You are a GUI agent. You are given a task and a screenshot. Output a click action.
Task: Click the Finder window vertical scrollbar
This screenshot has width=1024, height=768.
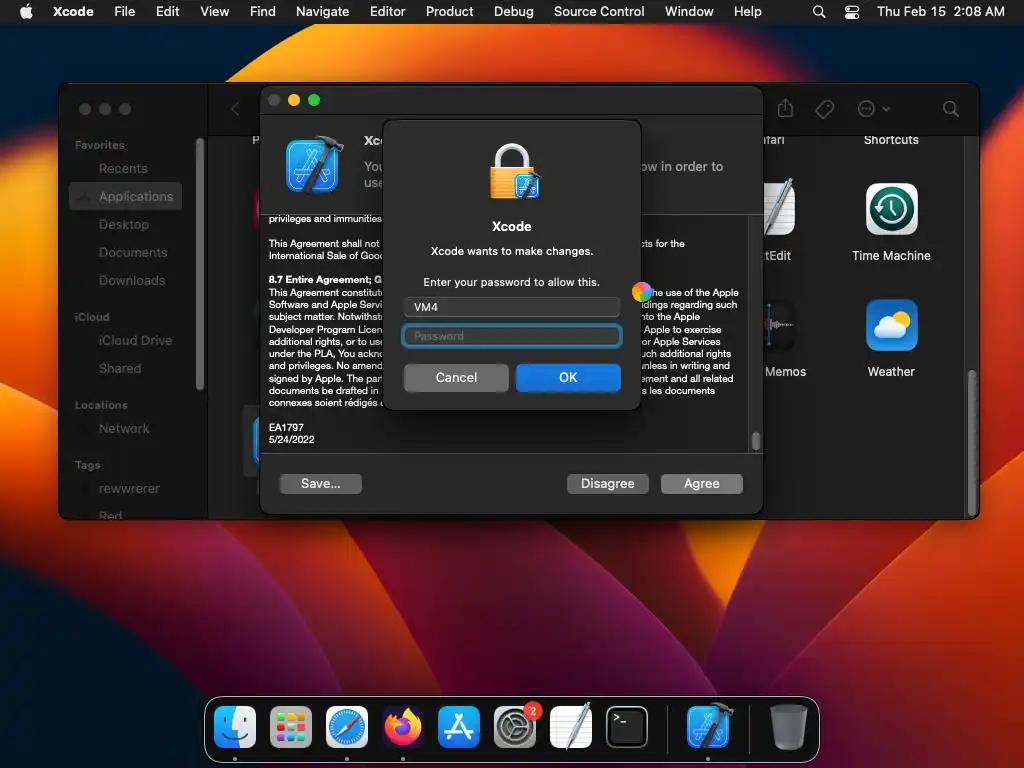(x=972, y=443)
